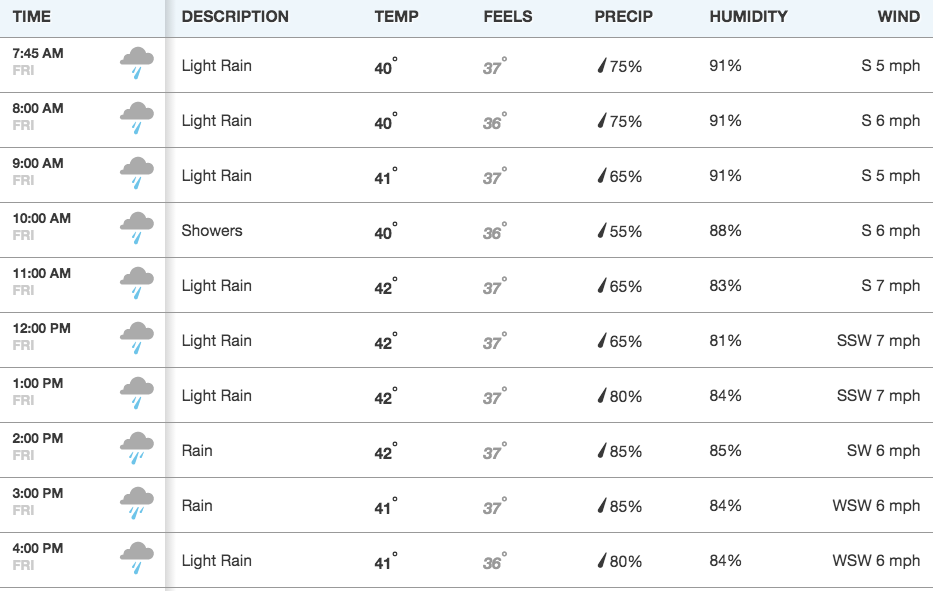Viewport: 933px width, 591px height.
Task: Click the raindrop icon beside 55% precip
Action: point(602,230)
